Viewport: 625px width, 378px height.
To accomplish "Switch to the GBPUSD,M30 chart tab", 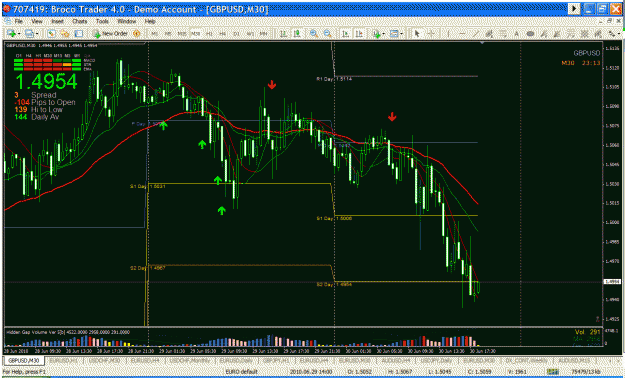I will coord(24,360).
